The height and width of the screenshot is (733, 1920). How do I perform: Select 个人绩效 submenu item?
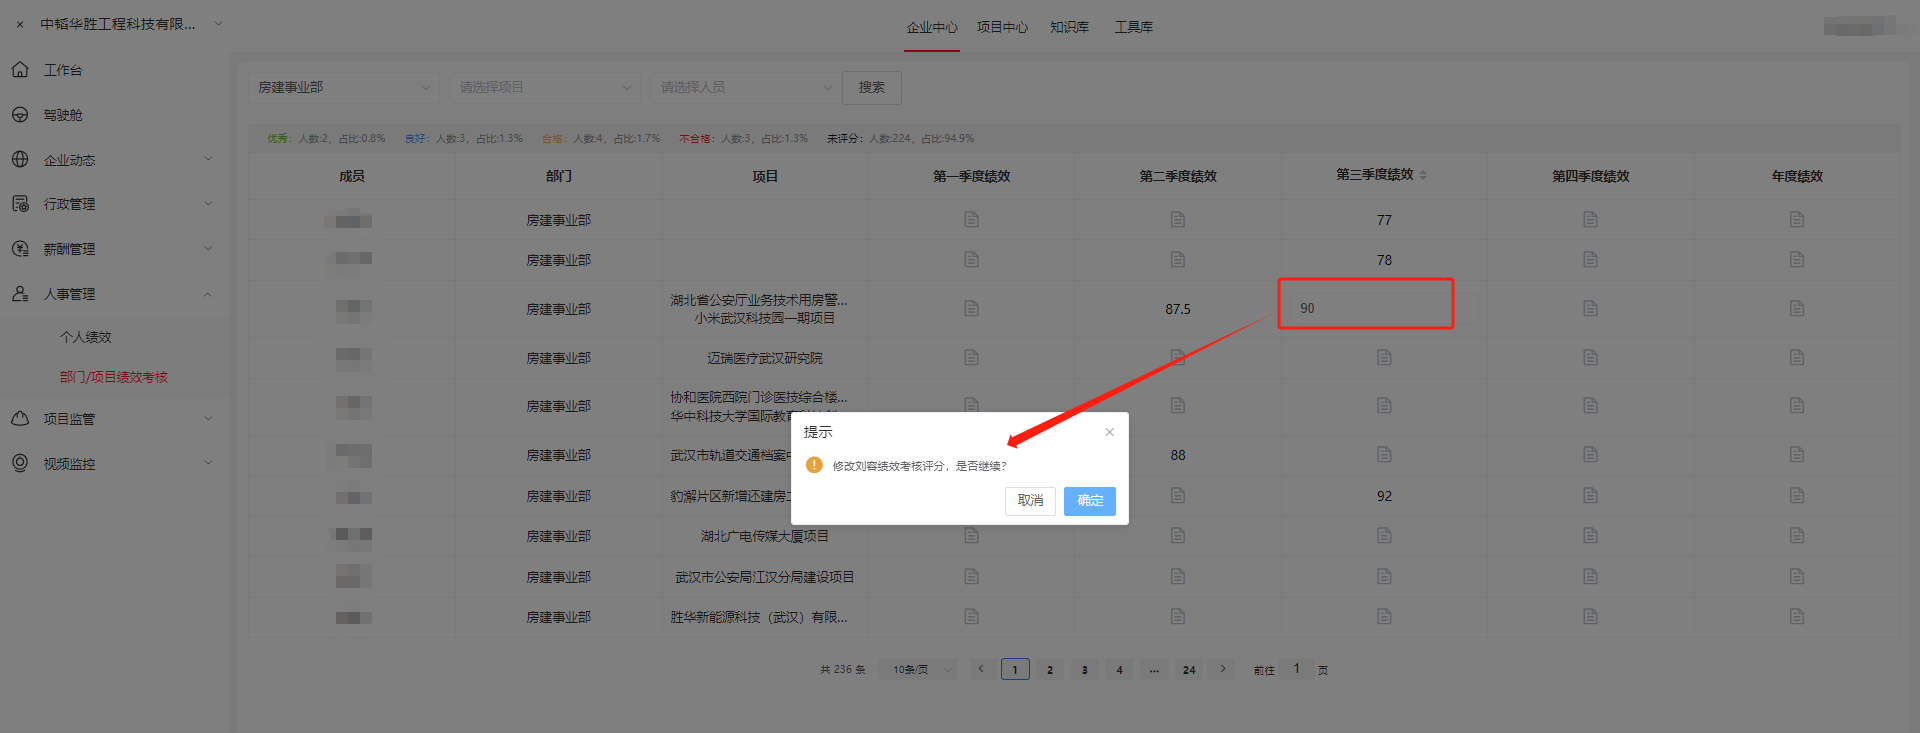coord(86,337)
